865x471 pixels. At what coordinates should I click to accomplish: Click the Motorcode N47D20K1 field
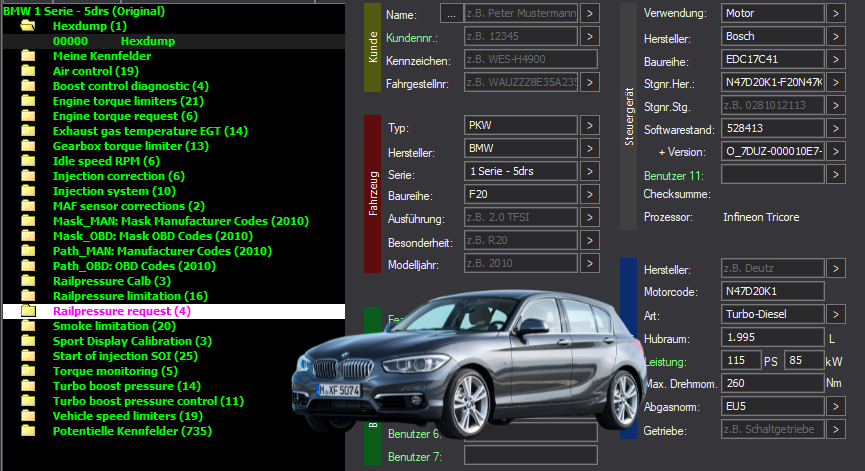(x=772, y=291)
